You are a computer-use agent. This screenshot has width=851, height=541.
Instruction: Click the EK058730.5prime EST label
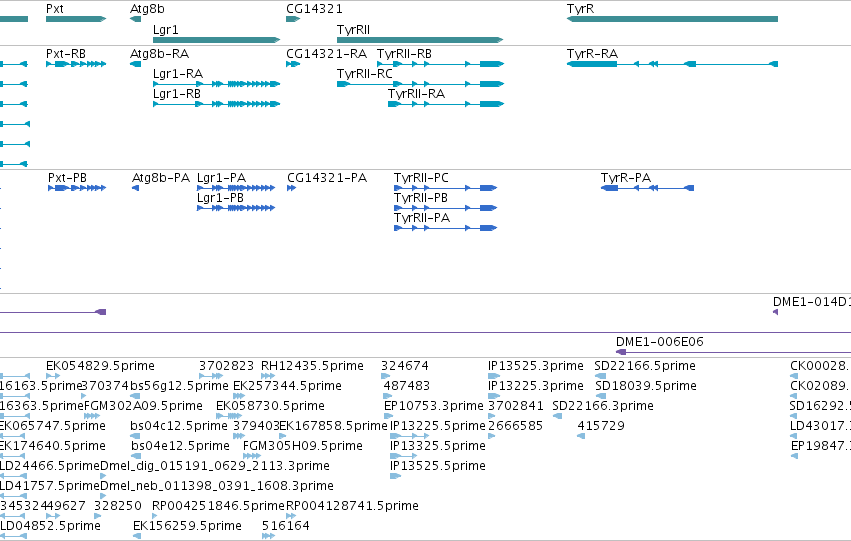click(x=270, y=406)
